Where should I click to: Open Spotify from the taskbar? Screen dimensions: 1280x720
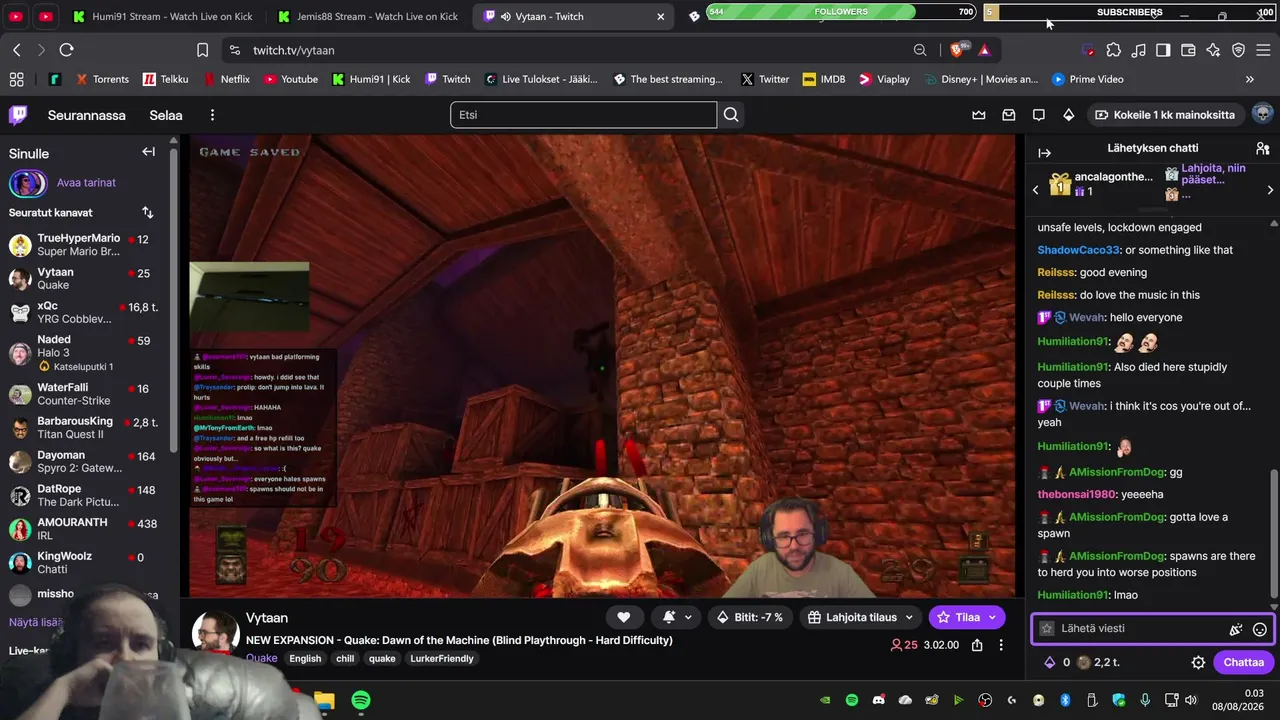pyautogui.click(x=361, y=700)
